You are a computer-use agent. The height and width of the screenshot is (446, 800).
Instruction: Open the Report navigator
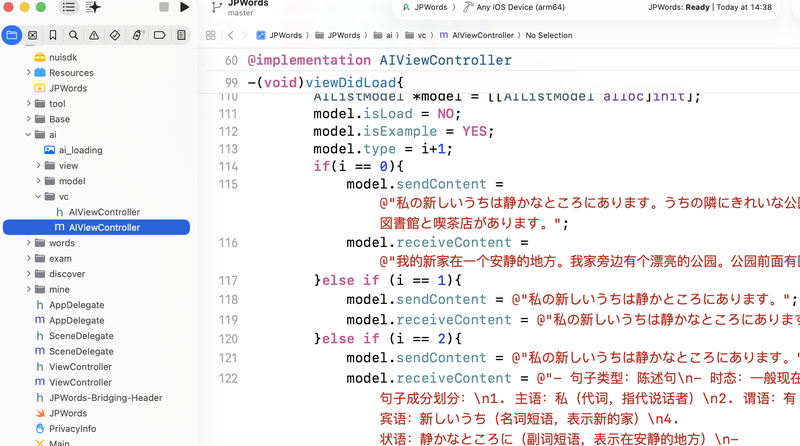coord(181,35)
